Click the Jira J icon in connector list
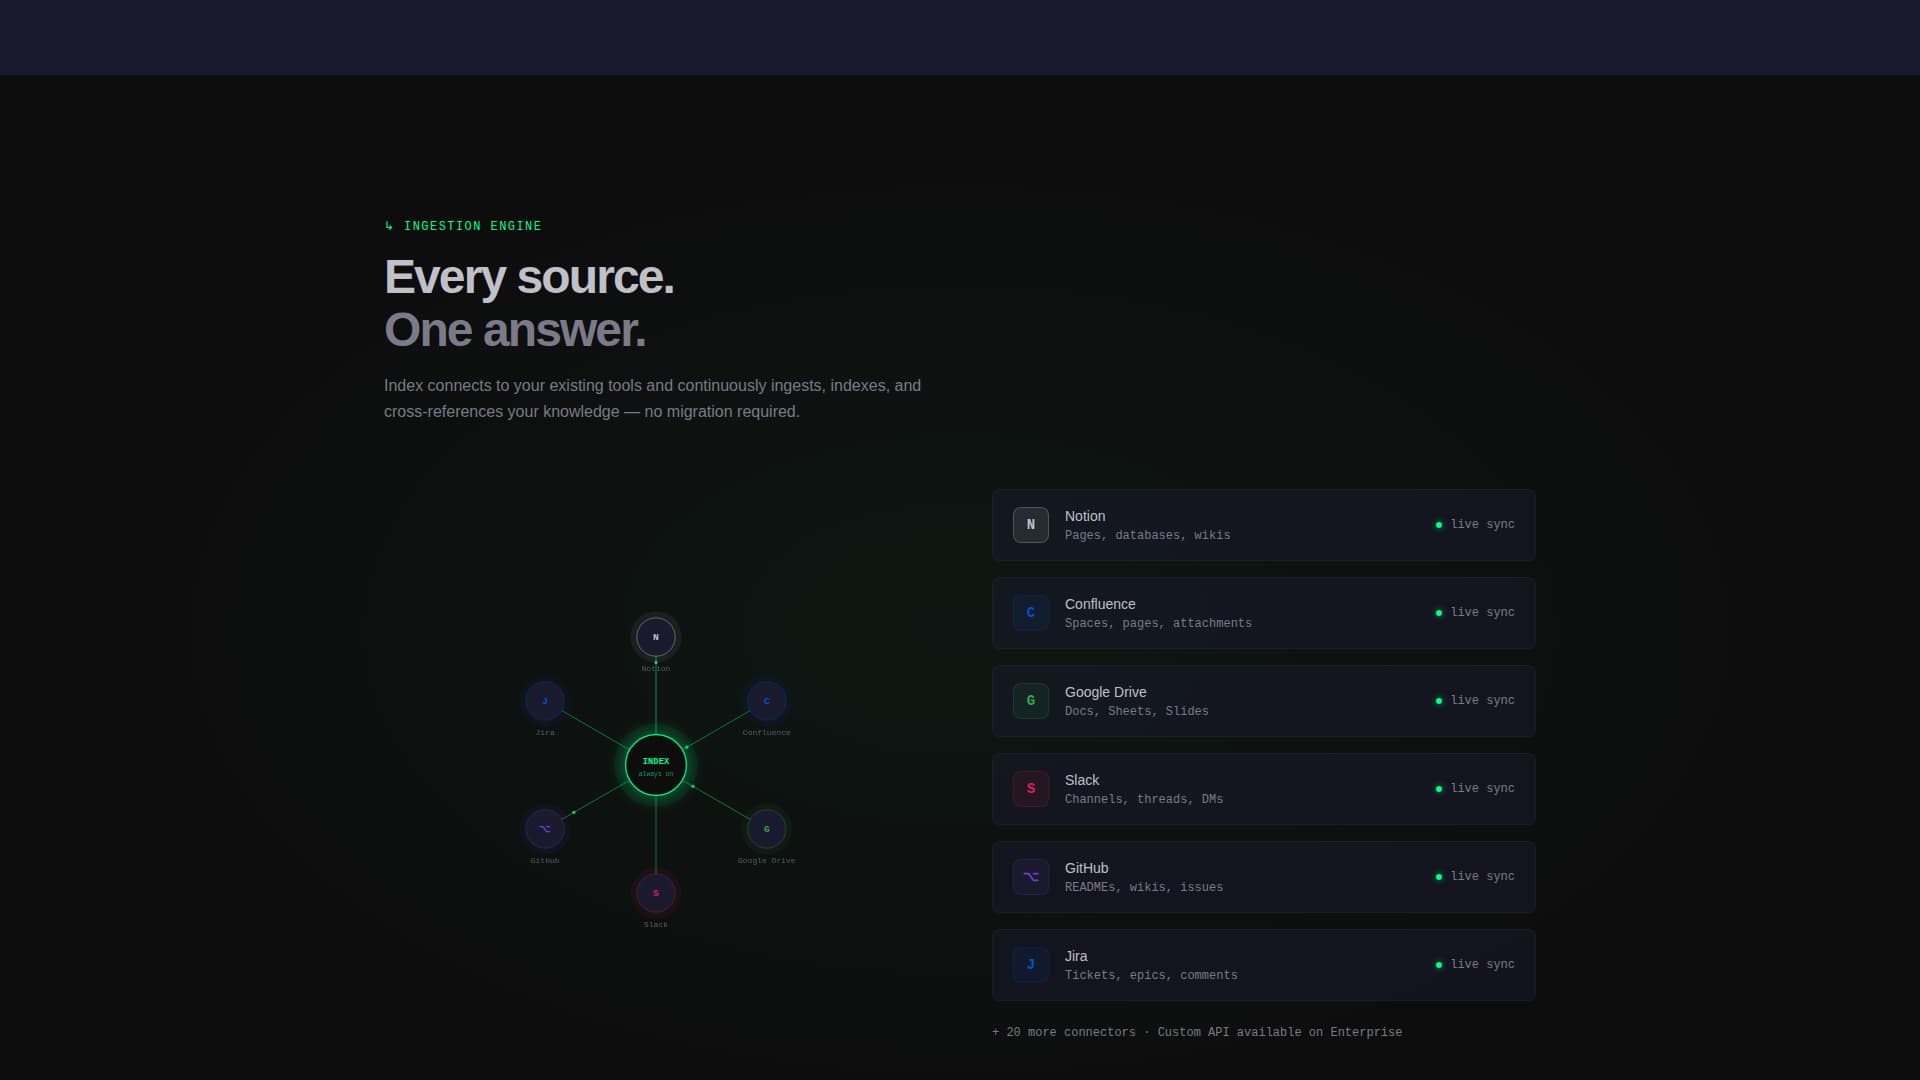1920x1080 pixels. 1030,965
